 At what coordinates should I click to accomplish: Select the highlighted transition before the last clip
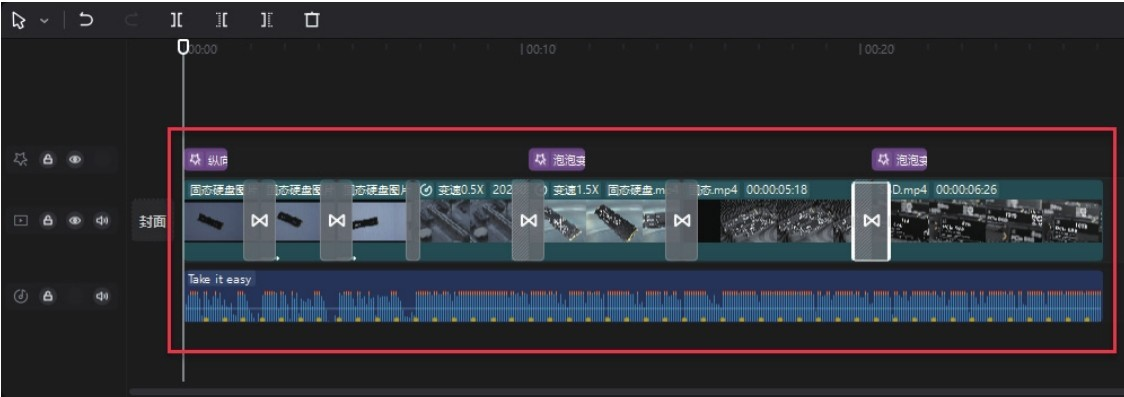pyautogui.click(x=871, y=221)
